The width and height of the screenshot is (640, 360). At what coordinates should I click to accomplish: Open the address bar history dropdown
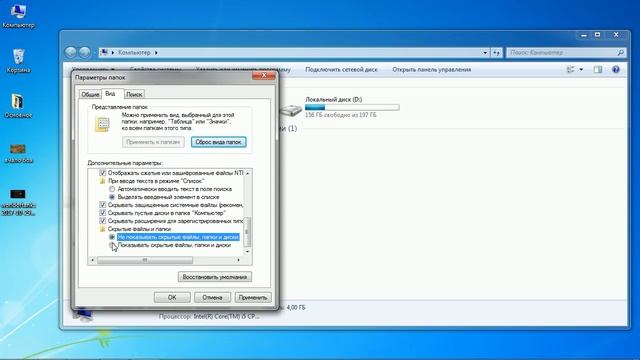(485, 53)
